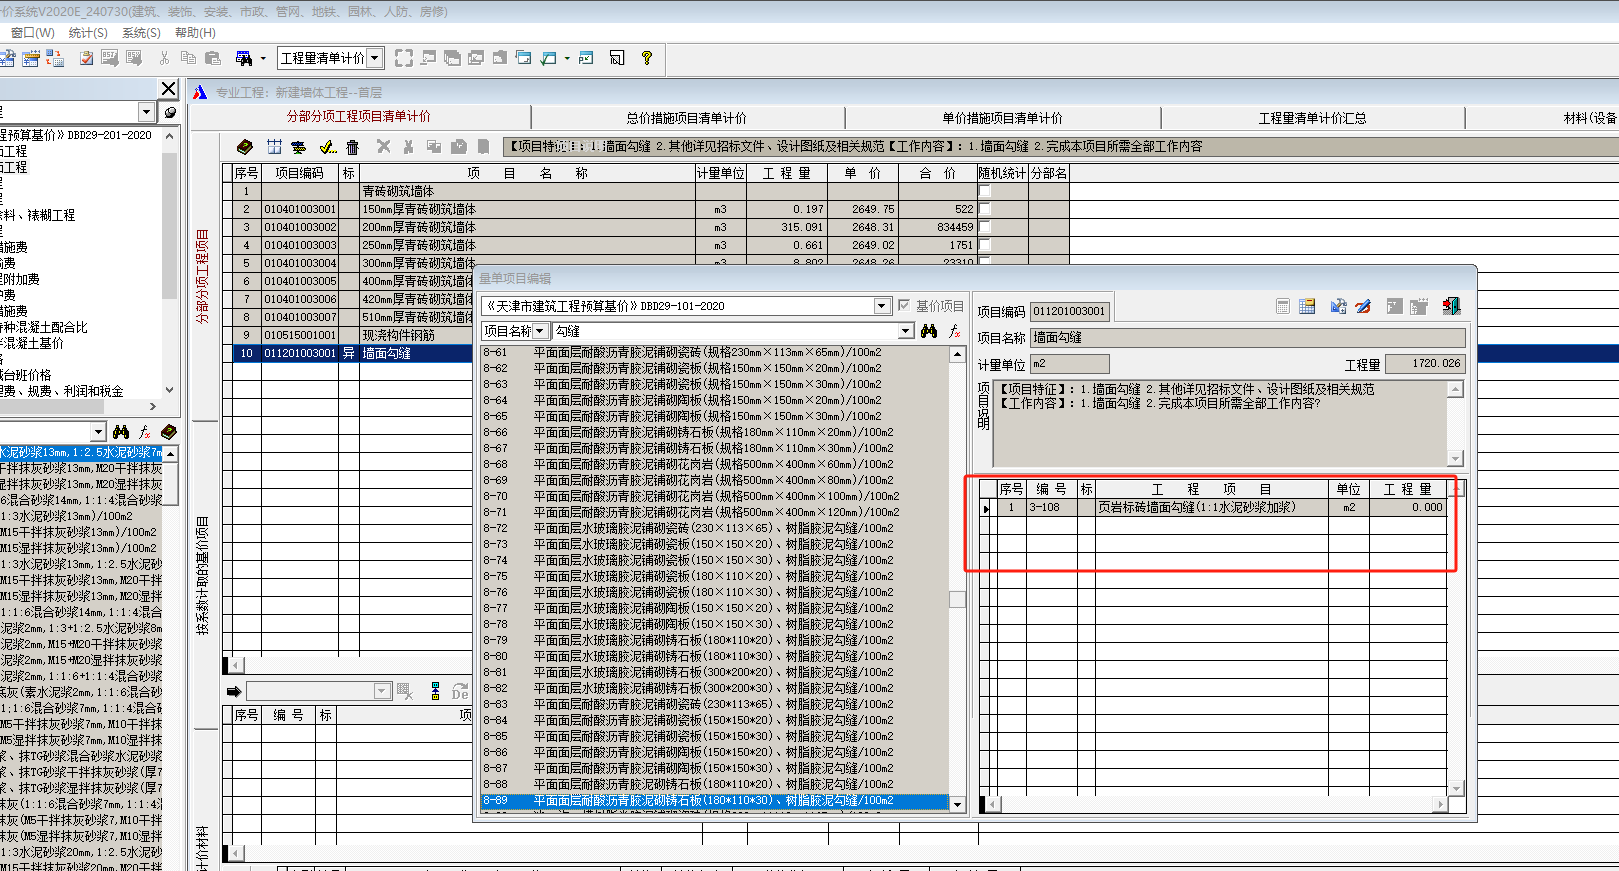Click the blue-yellow stacked boxes icon below table
This screenshot has width=1619, height=871.
[x=435, y=691]
